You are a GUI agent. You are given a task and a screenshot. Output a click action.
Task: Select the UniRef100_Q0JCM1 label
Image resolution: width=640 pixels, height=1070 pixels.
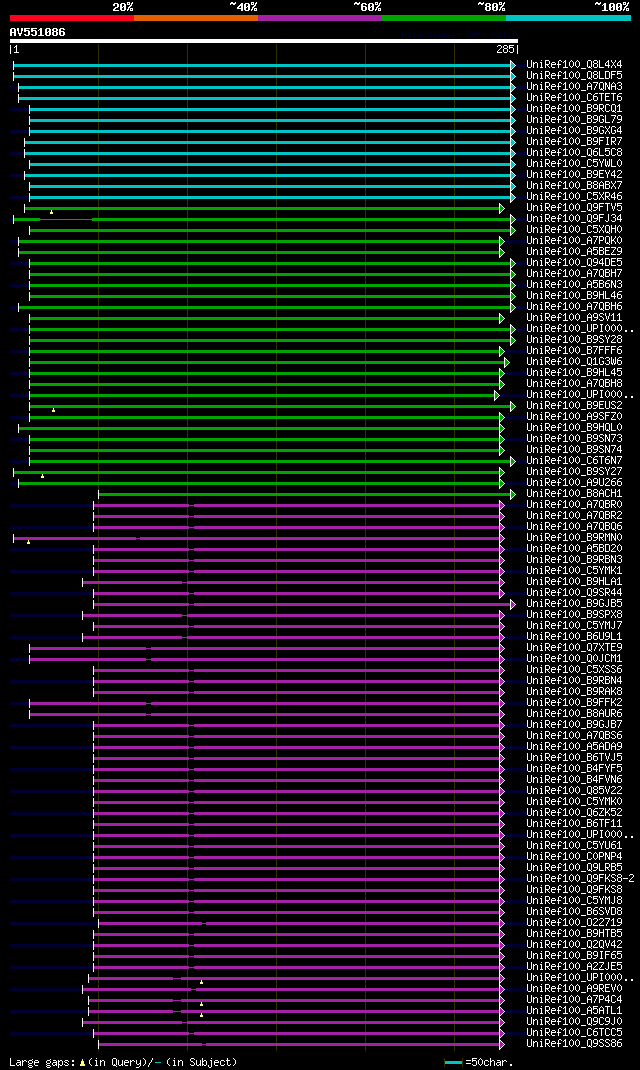click(x=574, y=659)
